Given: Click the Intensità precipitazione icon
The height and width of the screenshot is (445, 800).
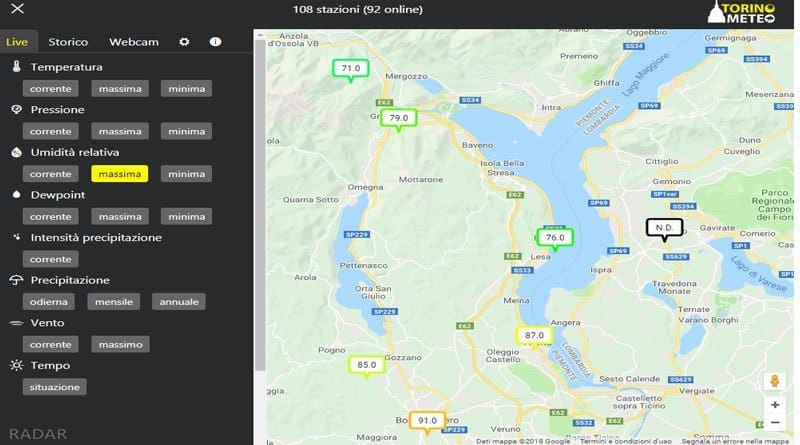Looking at the screenshot, I should pos(16,237).
